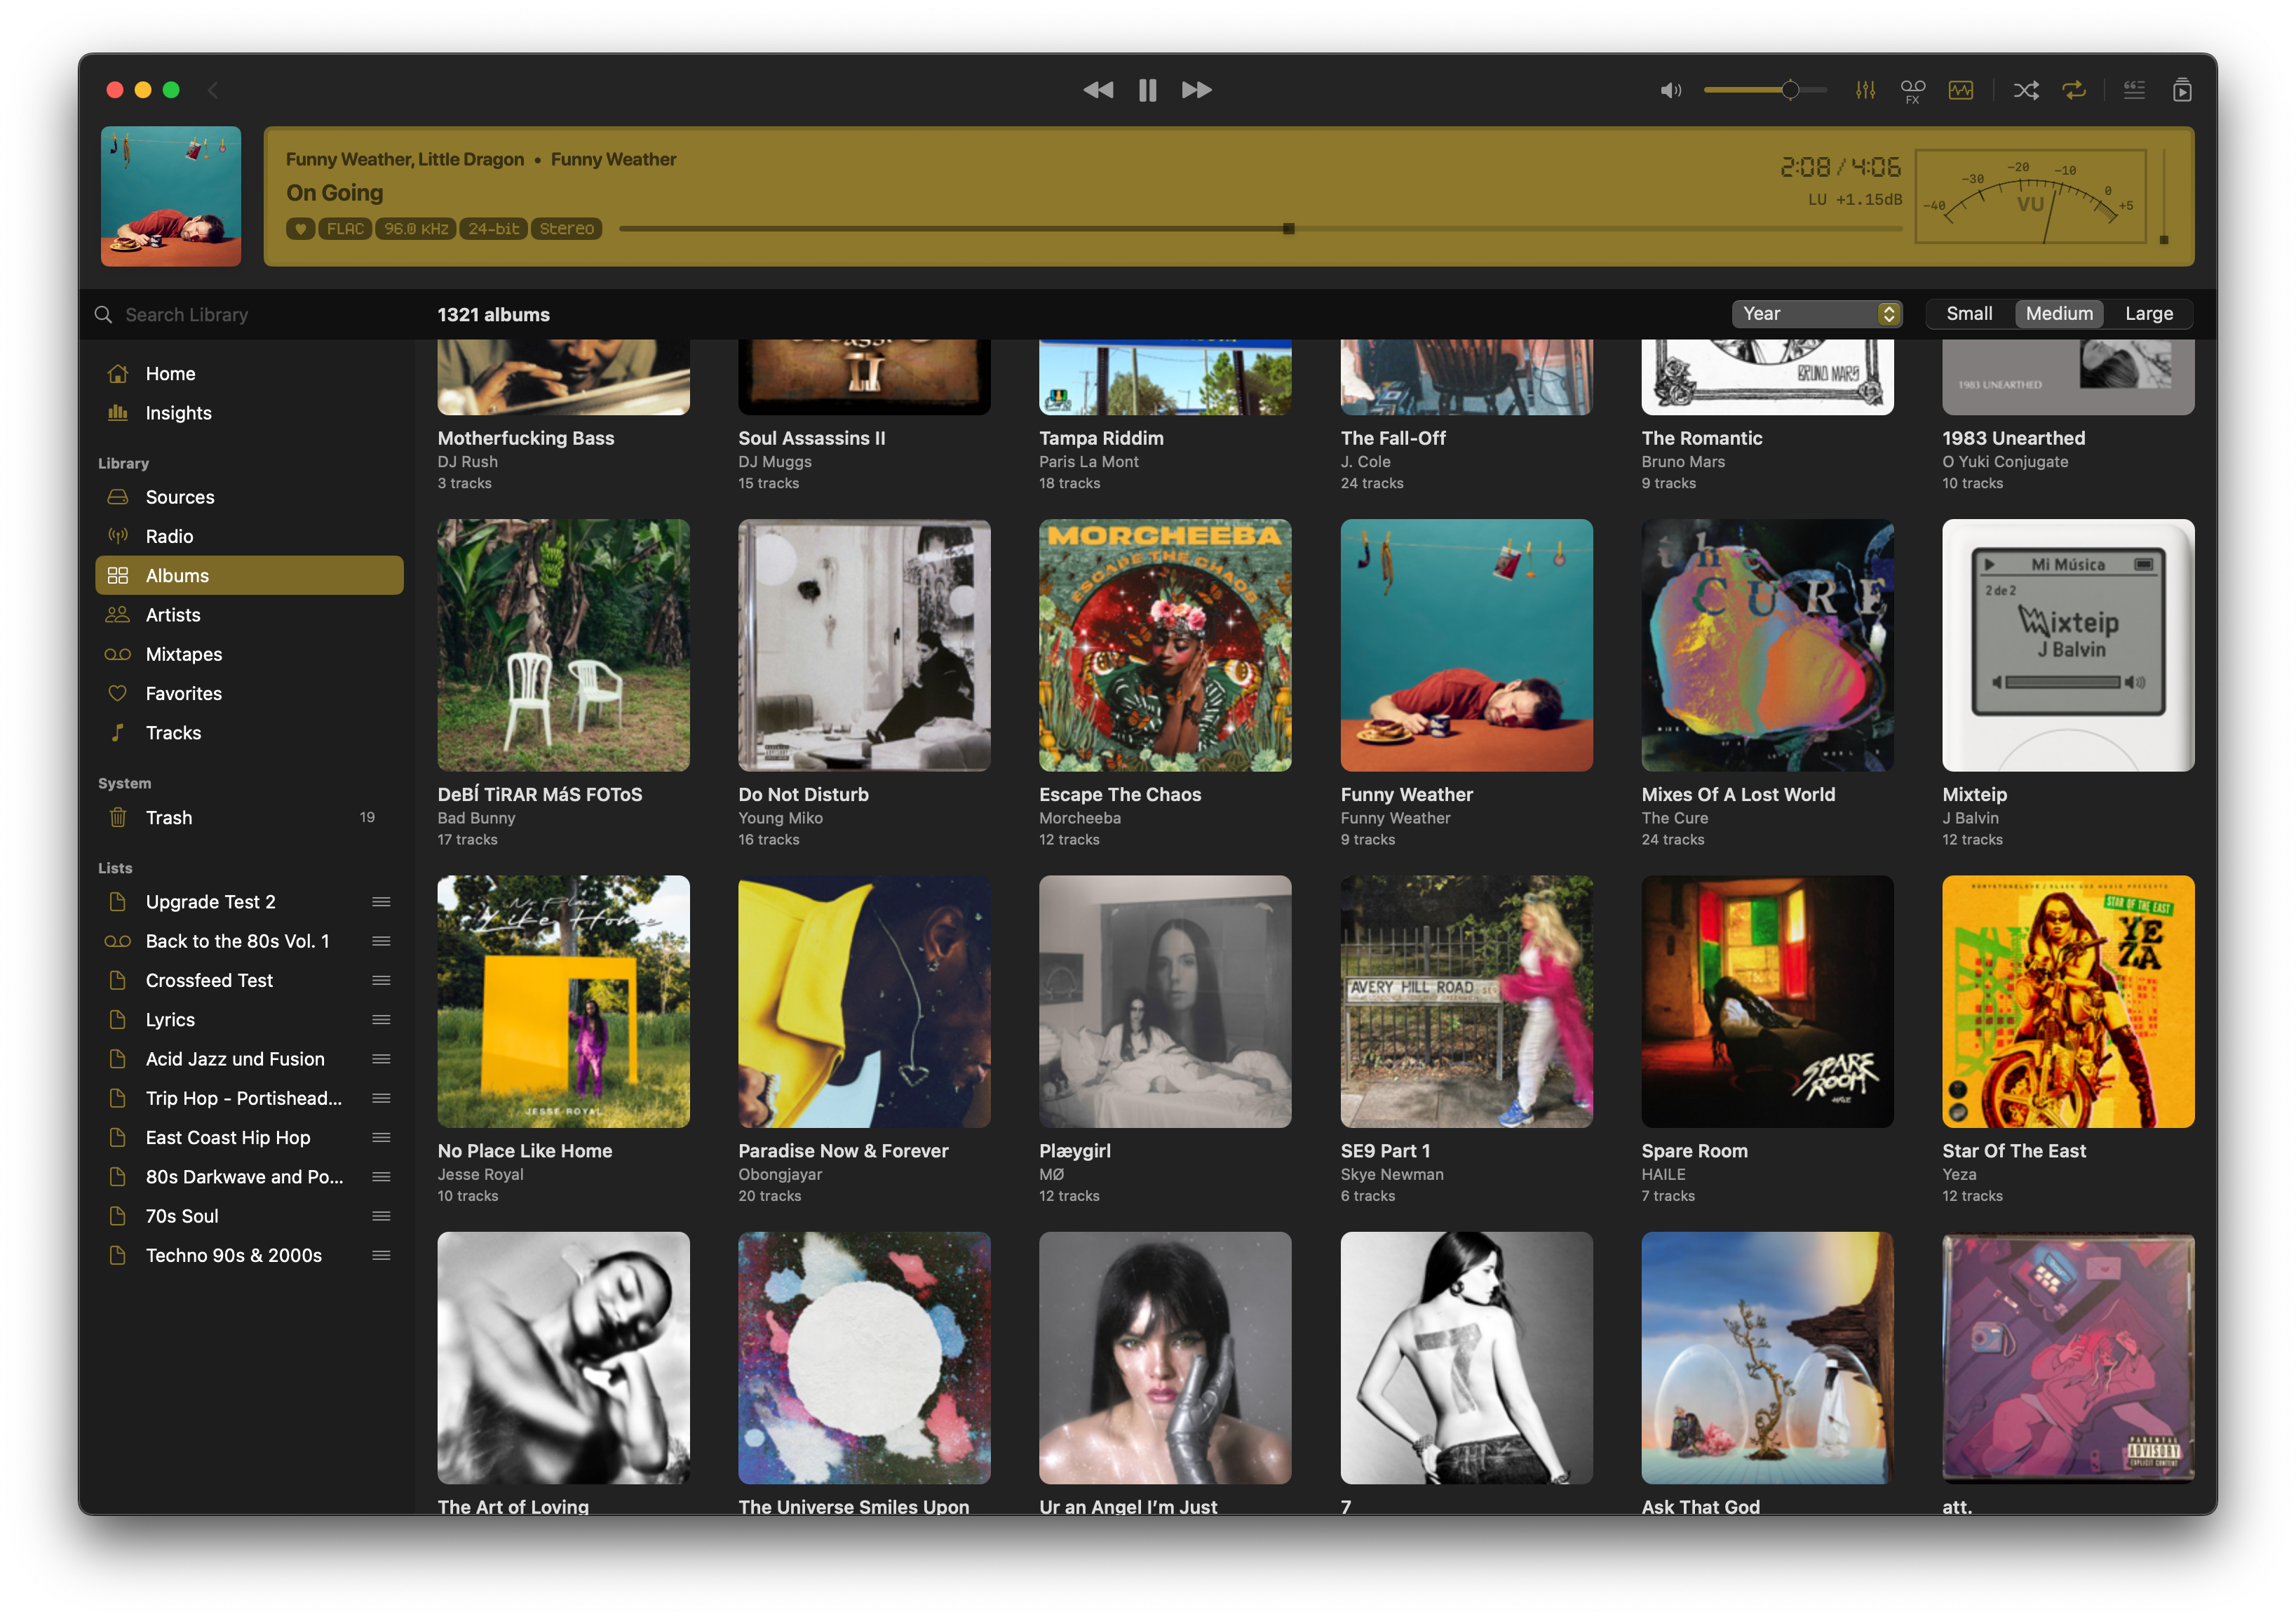Image resolution: width=2296 pixels, height=1619 pixels.
Task: Skip to next track
Action: [1196, 90]
